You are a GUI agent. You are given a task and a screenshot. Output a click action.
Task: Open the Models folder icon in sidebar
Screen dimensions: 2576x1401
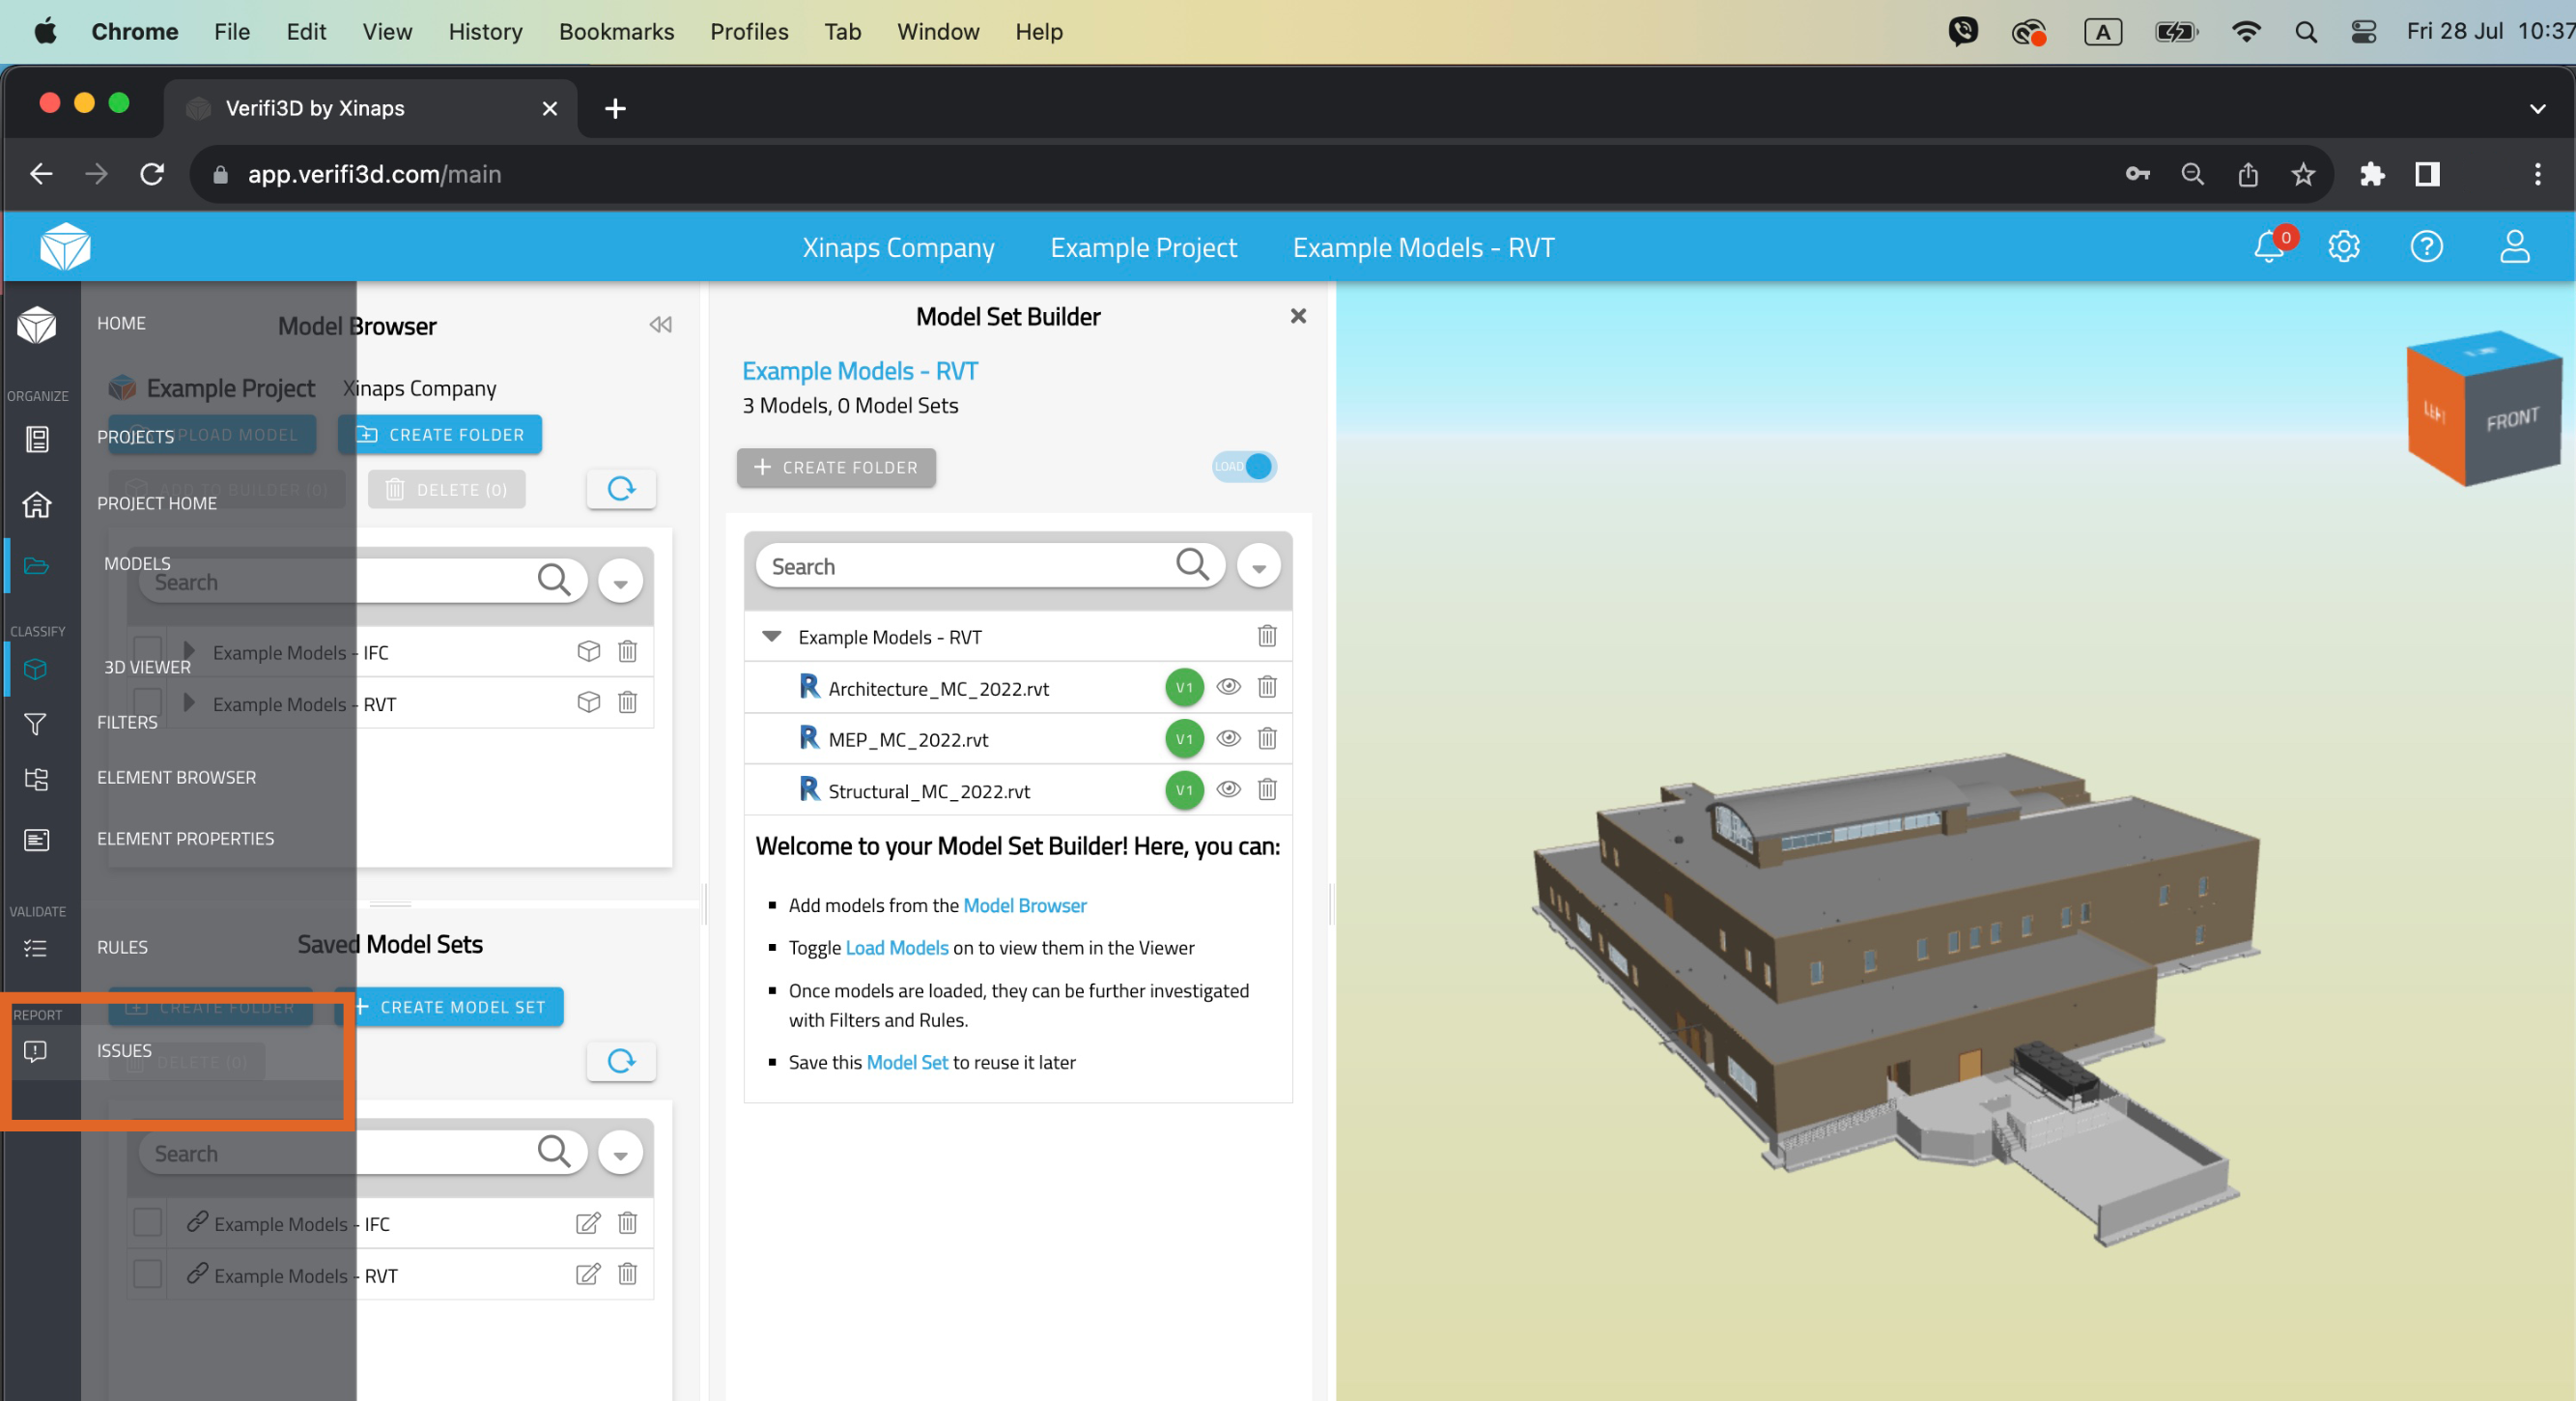pyautogui.click(x=37, y=566)
